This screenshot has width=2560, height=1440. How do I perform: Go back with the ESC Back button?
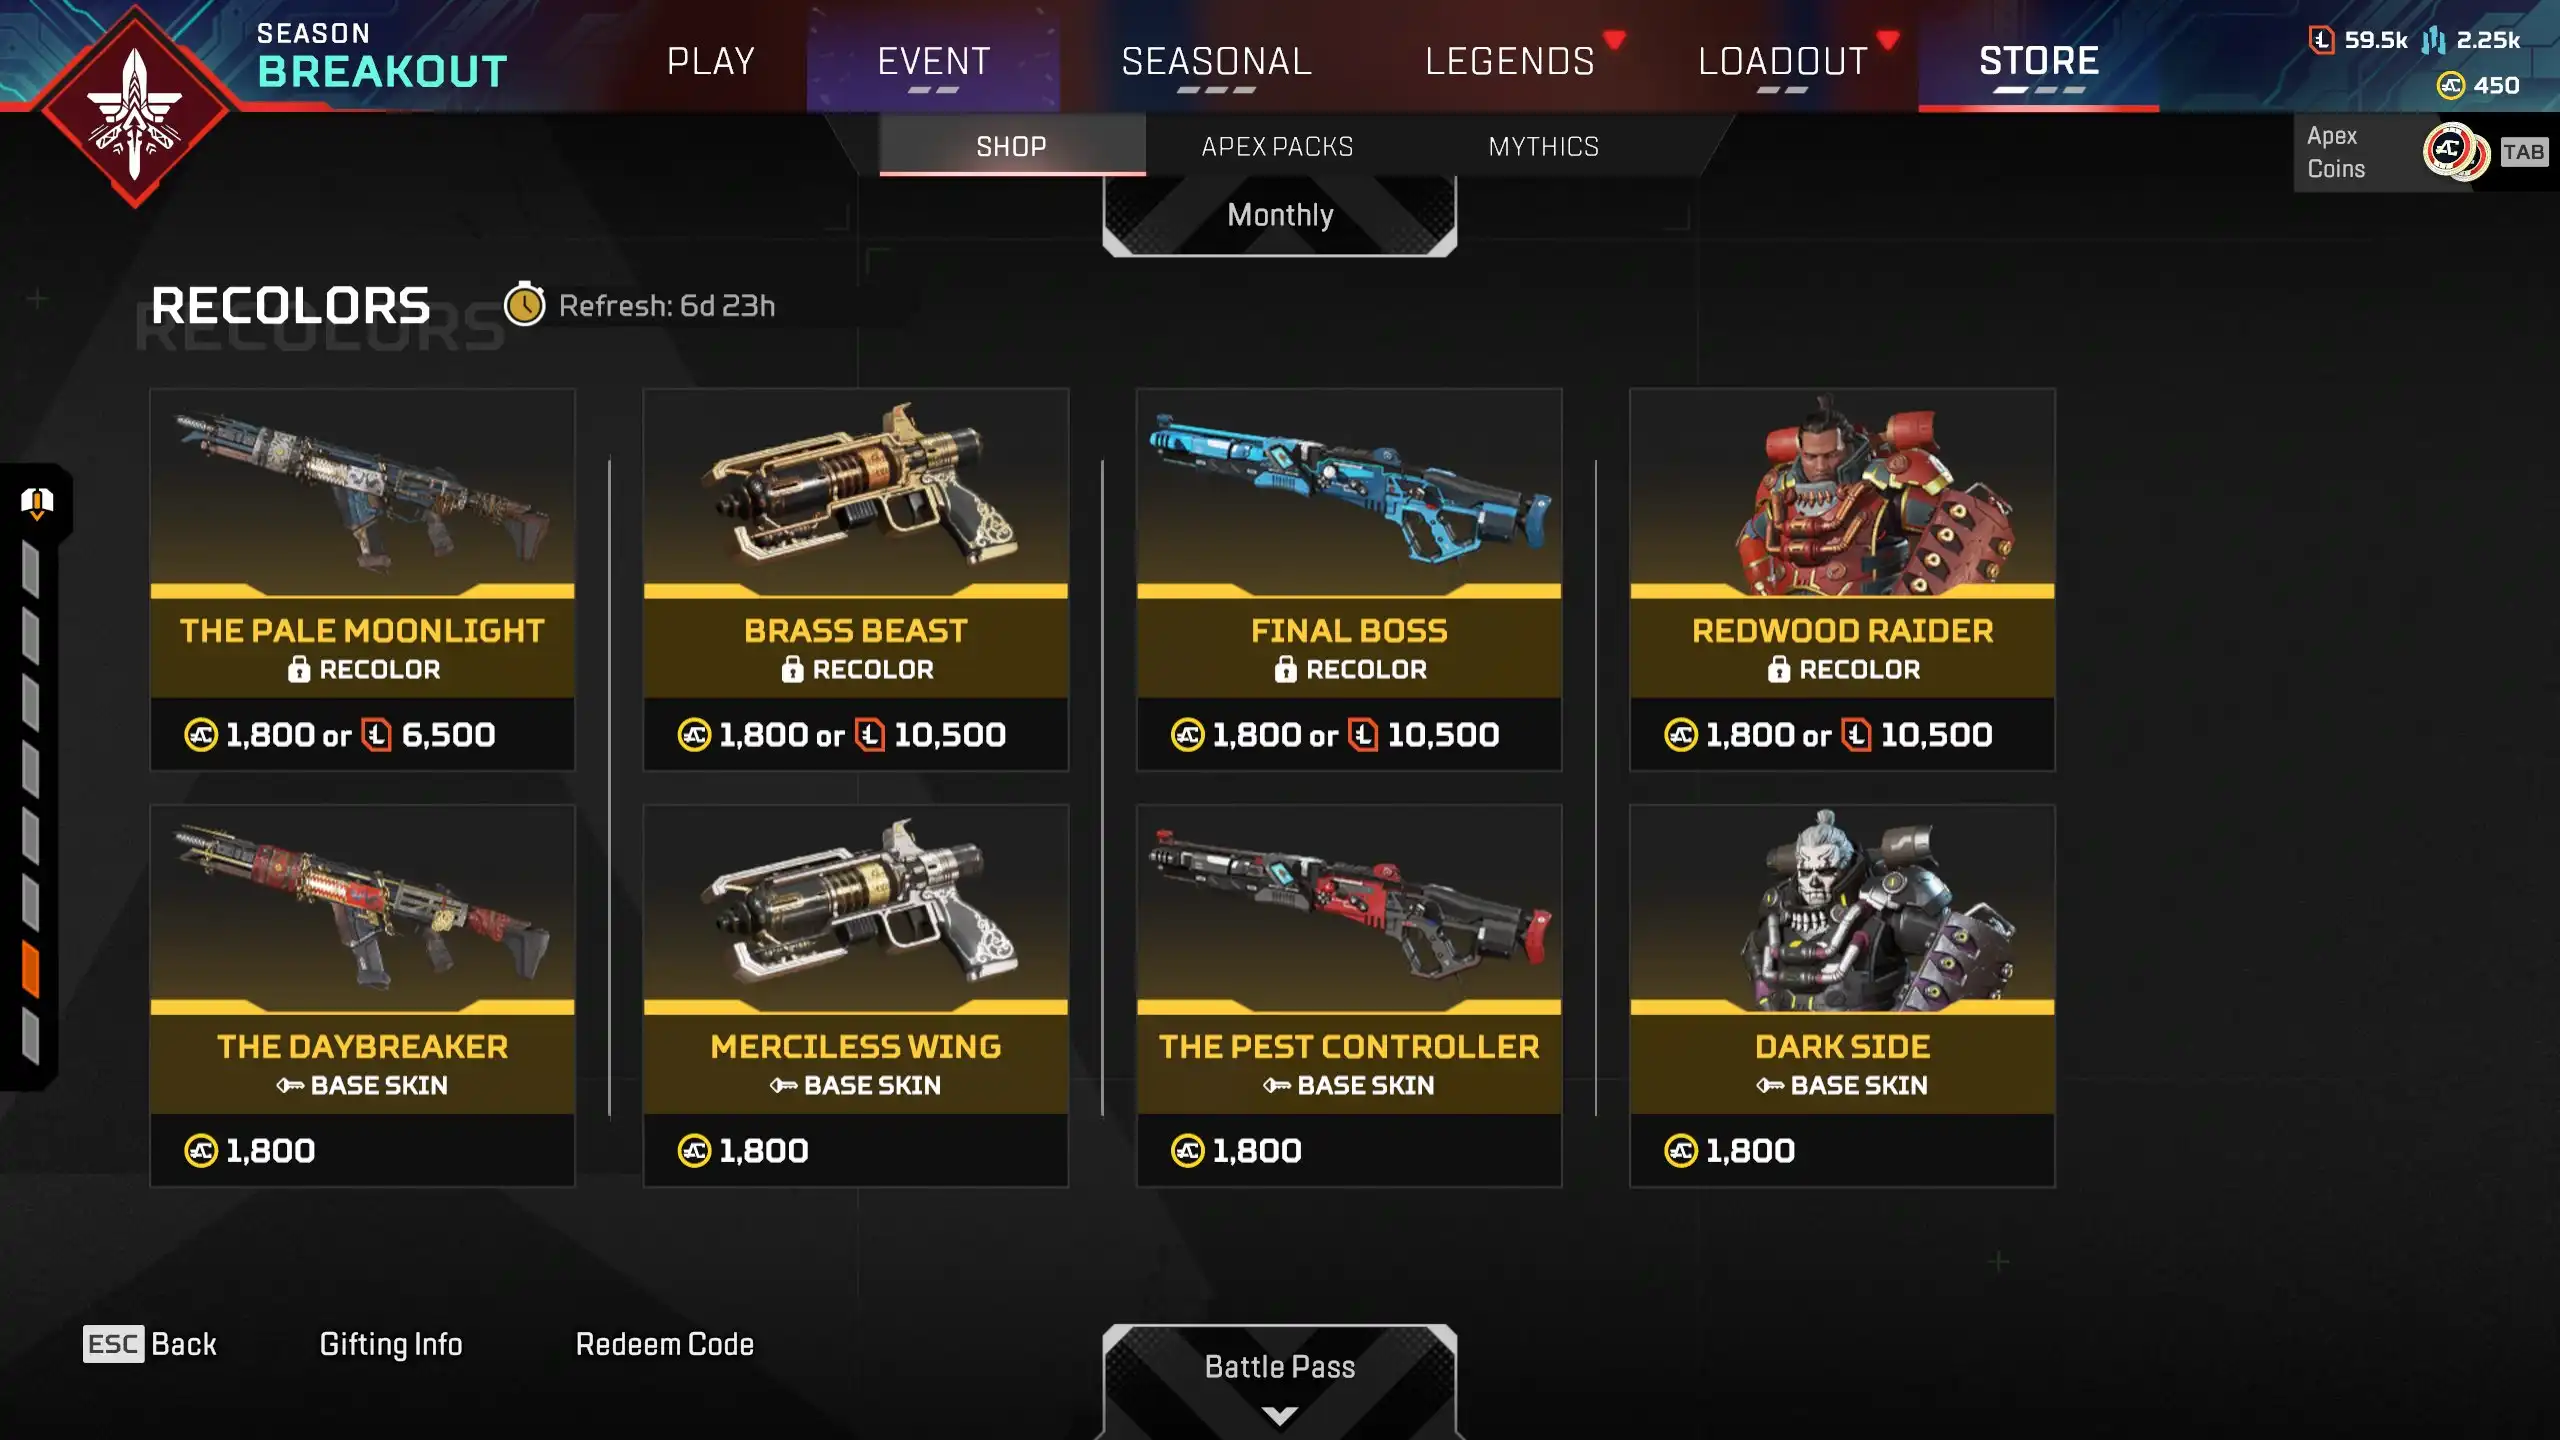(150, 1344)
